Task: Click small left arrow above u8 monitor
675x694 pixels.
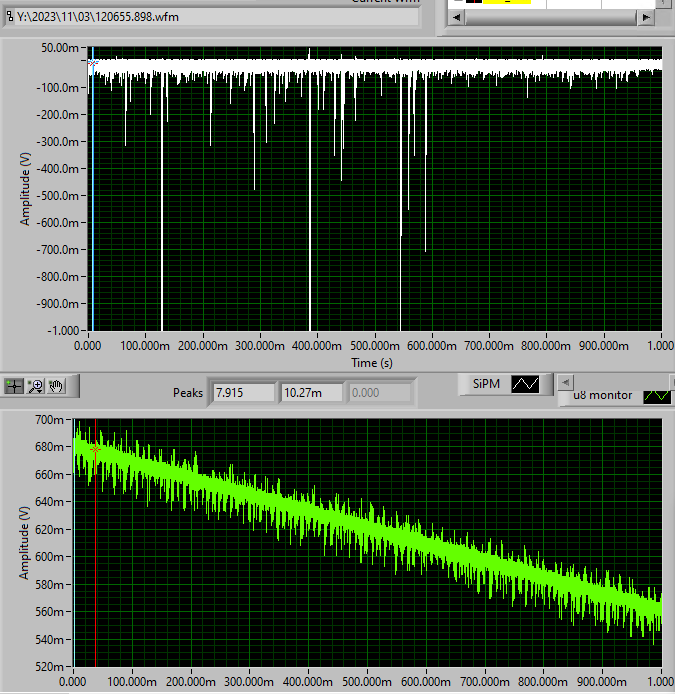Action: point(565,382)
